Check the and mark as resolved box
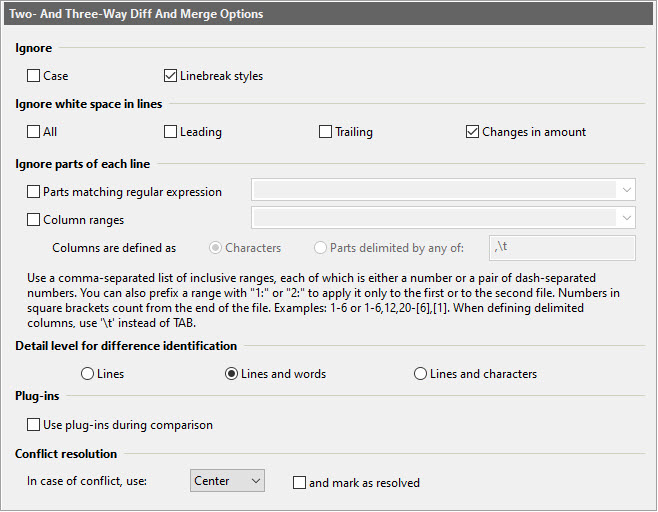Viewport: 658px width, 512px height. (300, 483)
